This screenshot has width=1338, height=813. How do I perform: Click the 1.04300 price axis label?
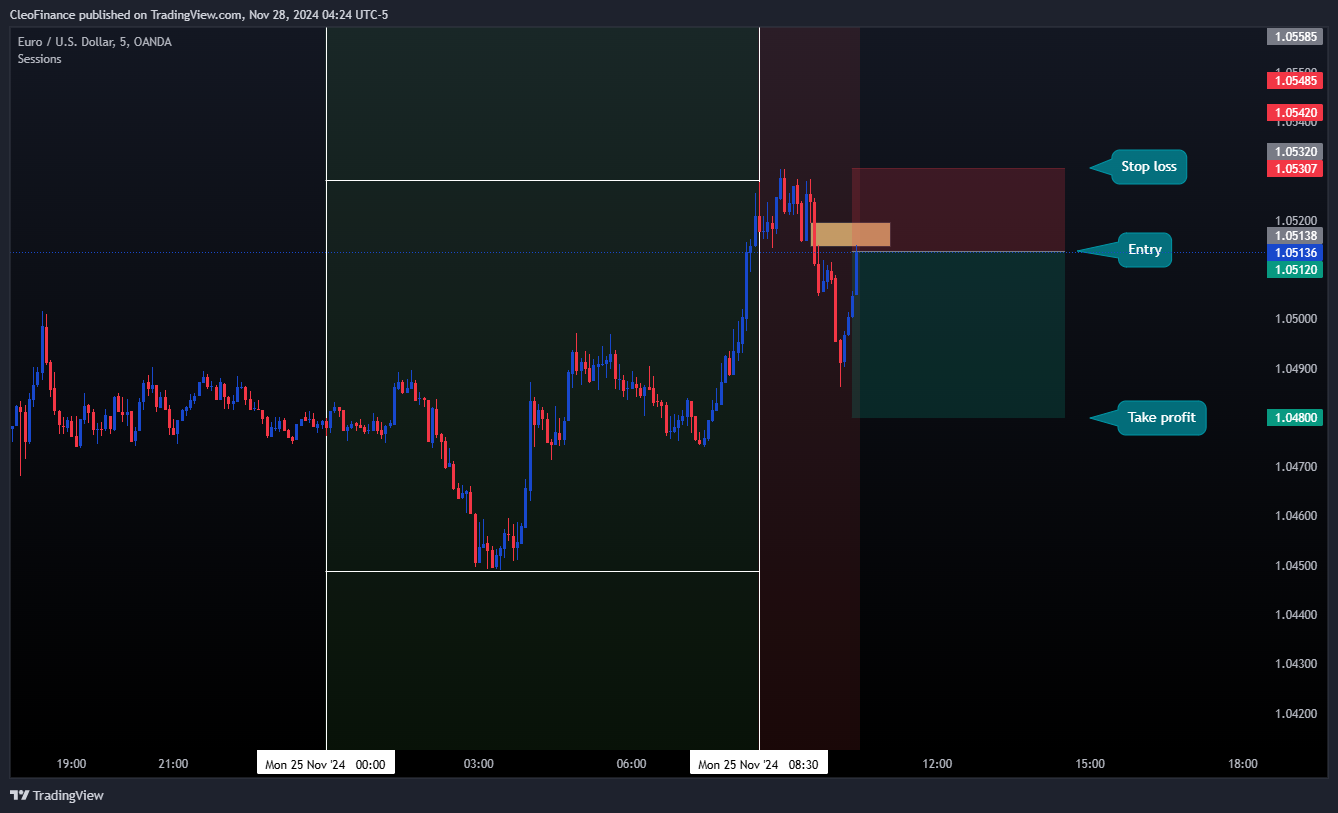pyautogui.click(x=1294, y=664)
